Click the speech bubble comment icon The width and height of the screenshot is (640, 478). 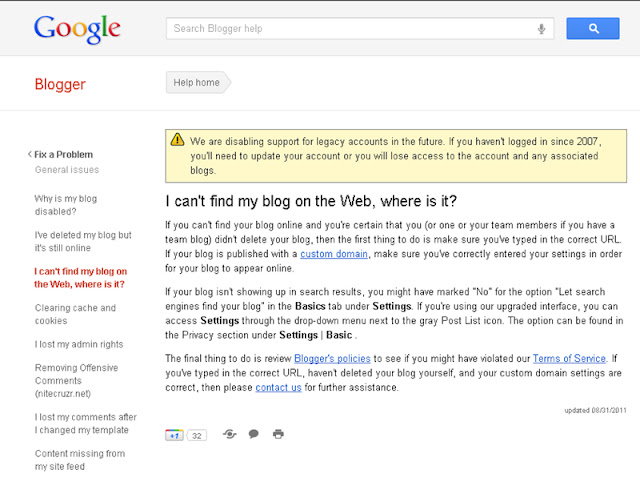click(253, 434)
